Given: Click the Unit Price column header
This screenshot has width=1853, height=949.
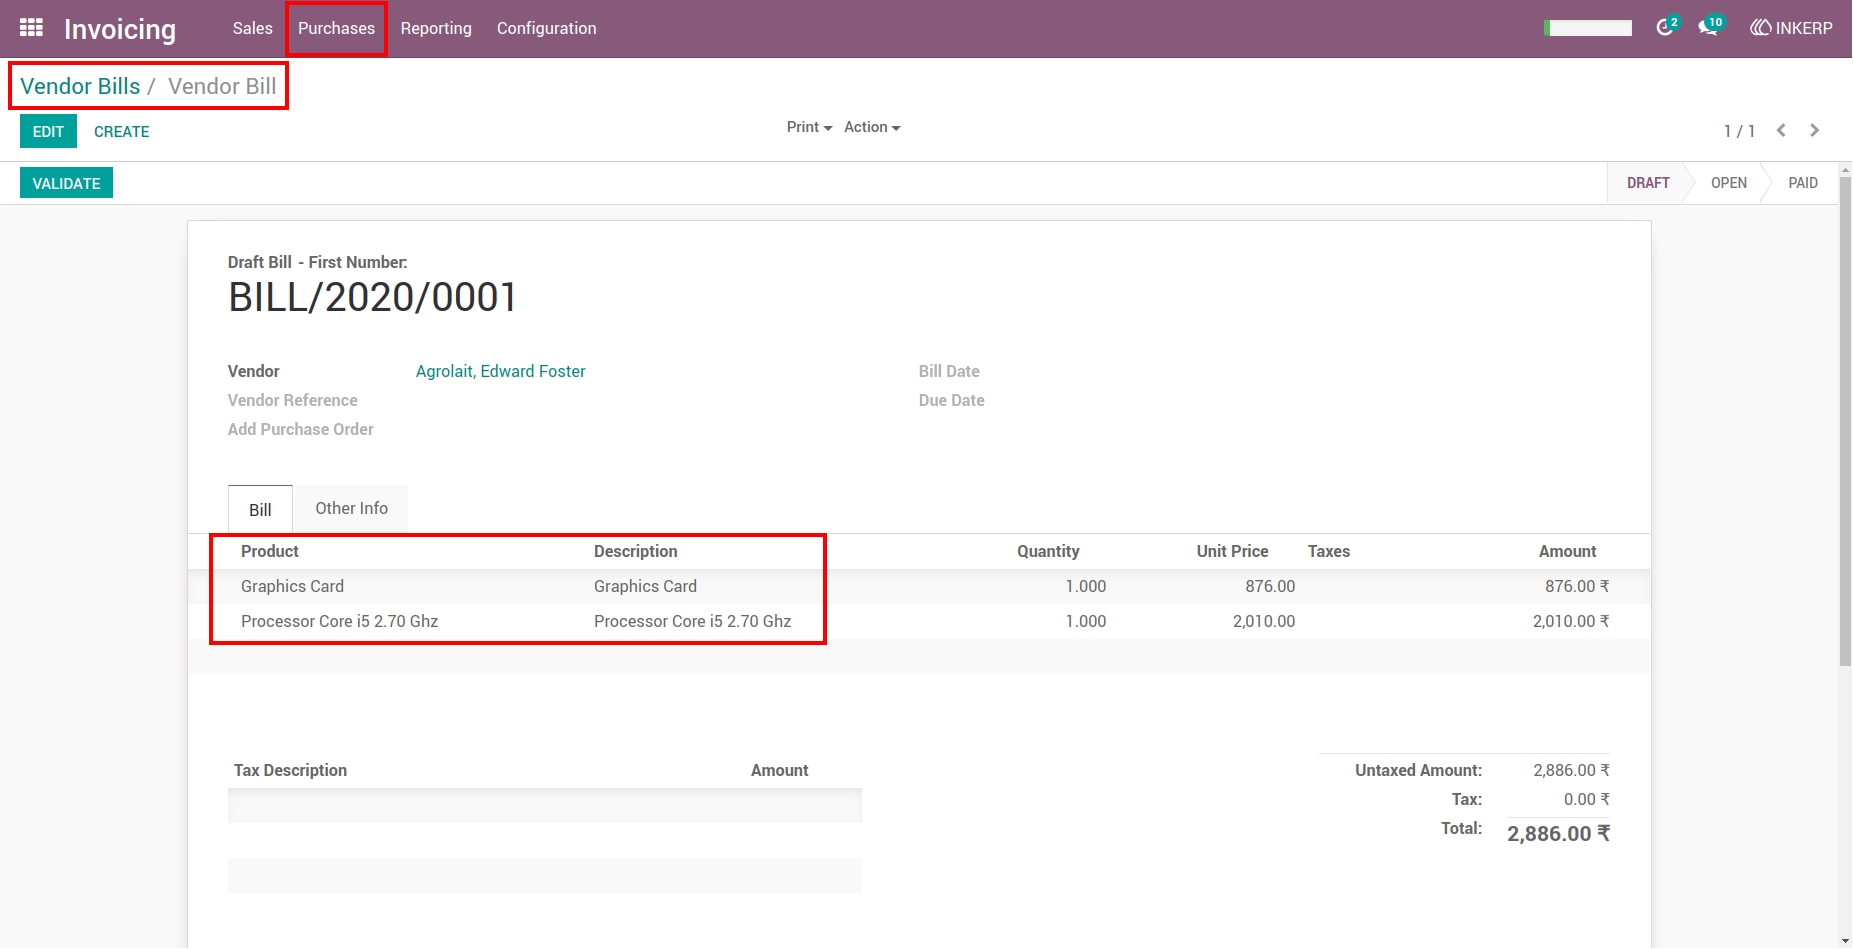Looking at the screenshot, I should (1232, 551).
